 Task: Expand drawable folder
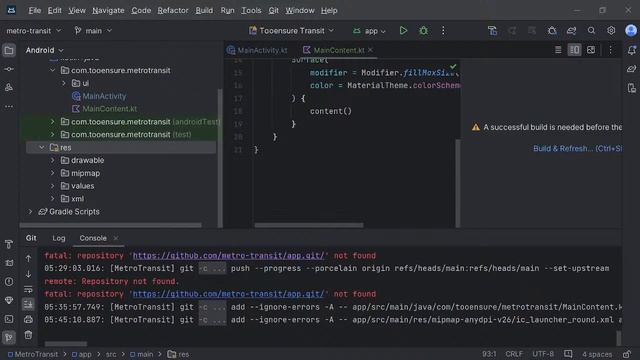[53, 160]
